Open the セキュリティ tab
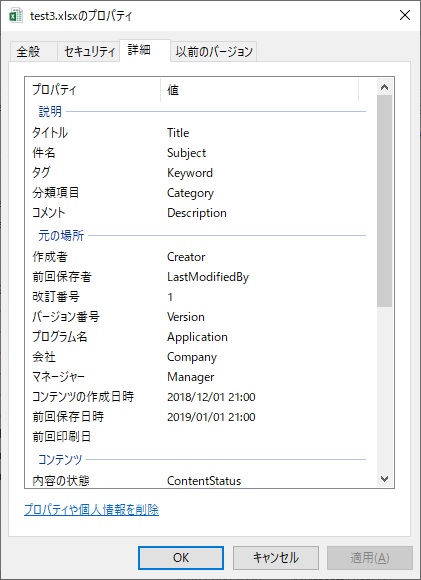Screen dimensions: 421x580 [x=89, y=51]
